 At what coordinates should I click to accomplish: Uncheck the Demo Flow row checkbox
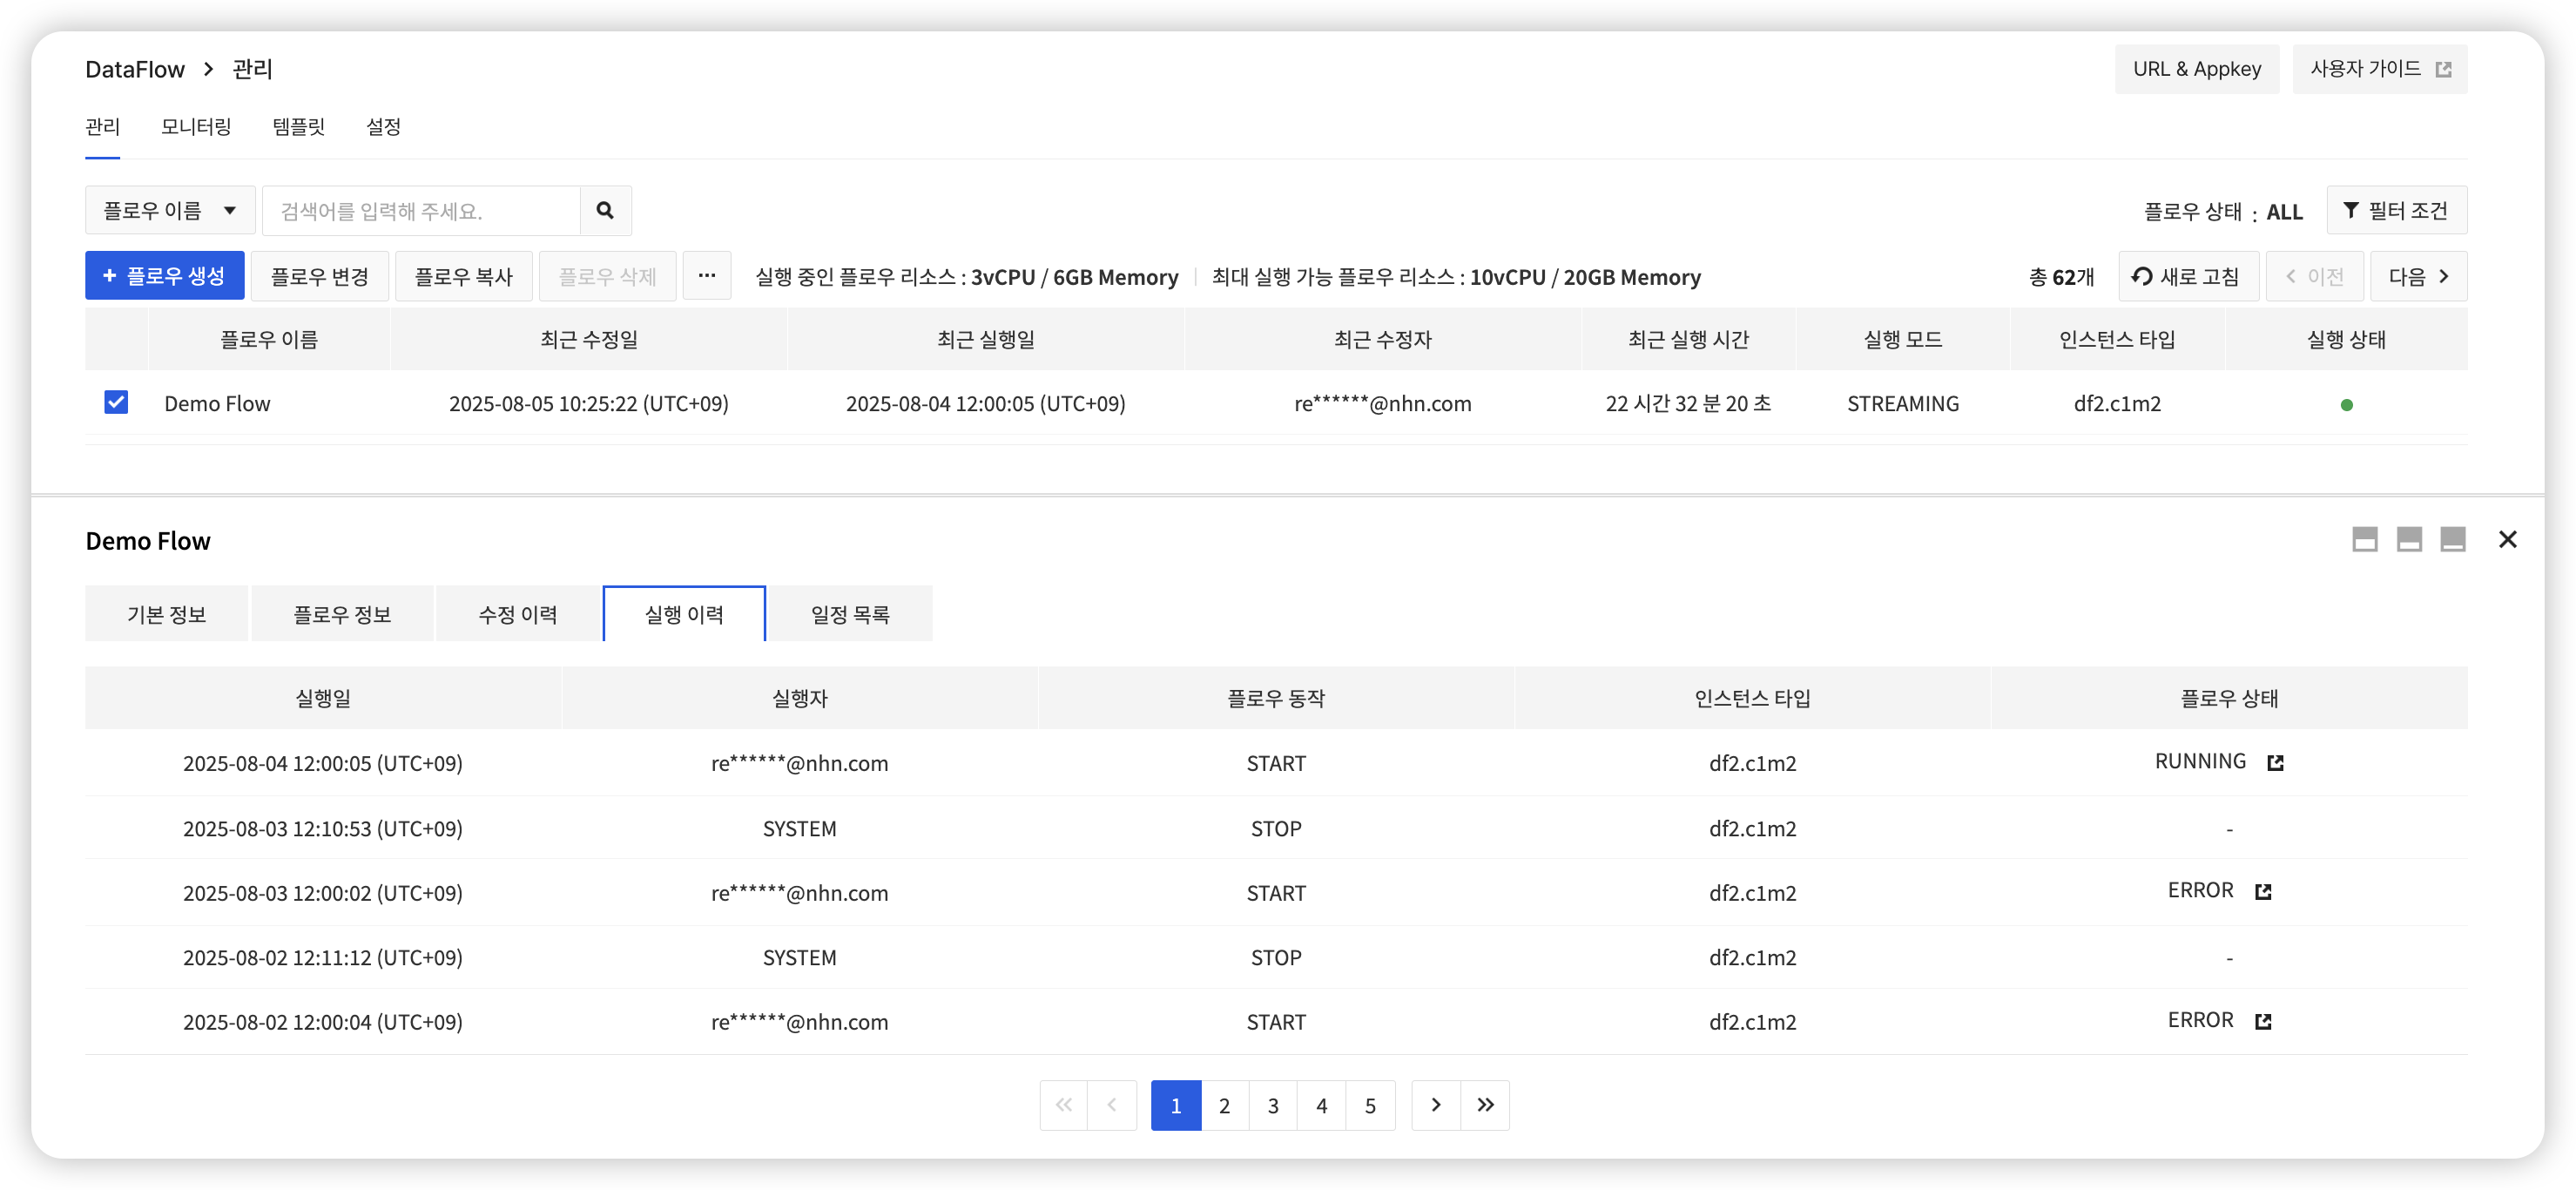[x=116, y=402]
